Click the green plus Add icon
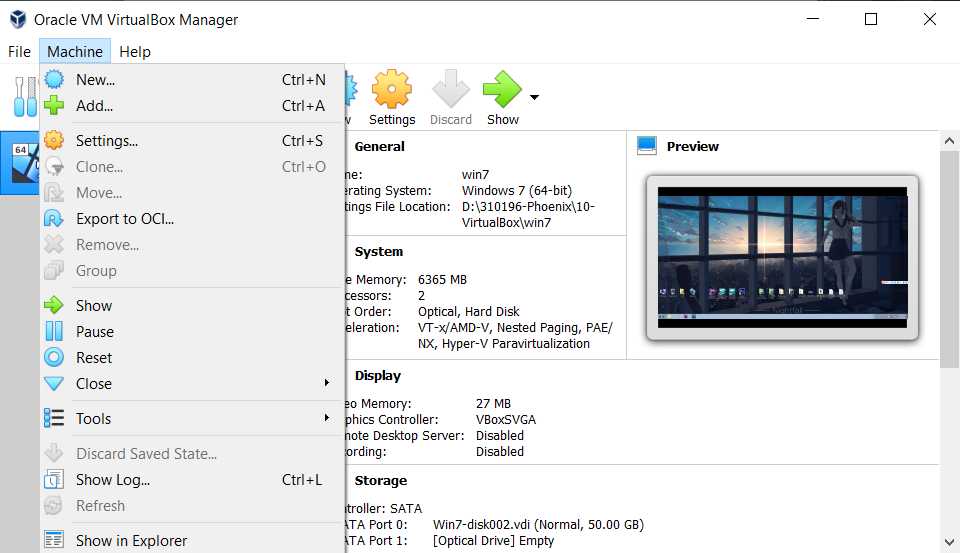This screenshot has height=553, width=960. [54, 105]
